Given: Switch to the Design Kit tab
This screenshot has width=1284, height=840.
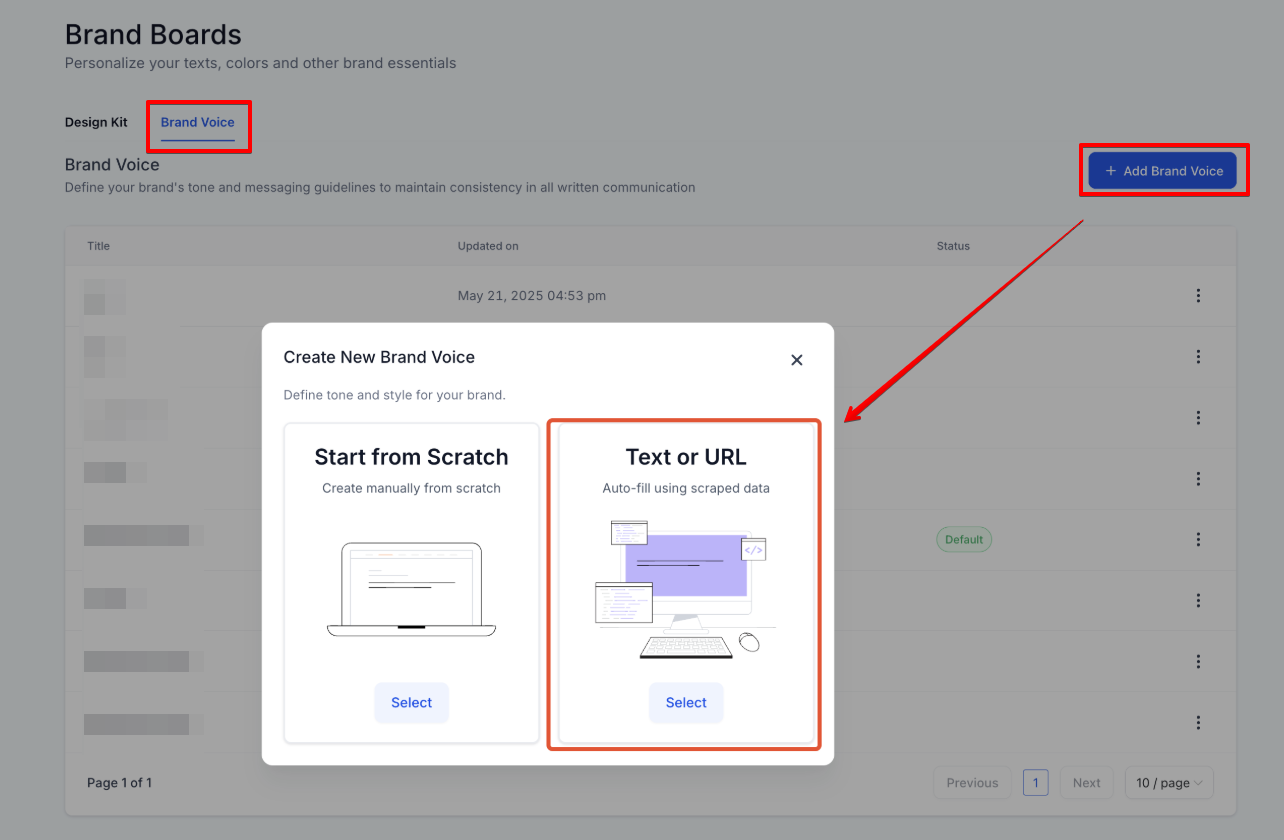Looking at the screenshot, I should coord(96,122).
